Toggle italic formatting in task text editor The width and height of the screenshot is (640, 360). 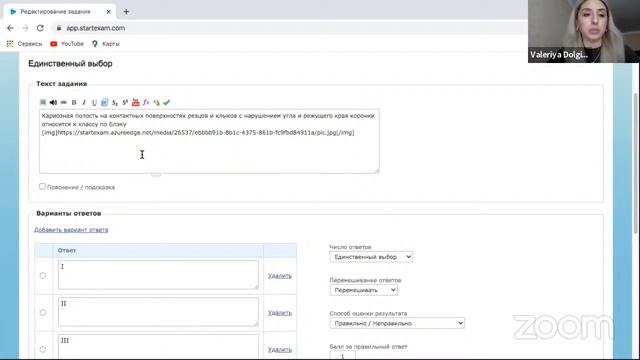coord(84,102)
